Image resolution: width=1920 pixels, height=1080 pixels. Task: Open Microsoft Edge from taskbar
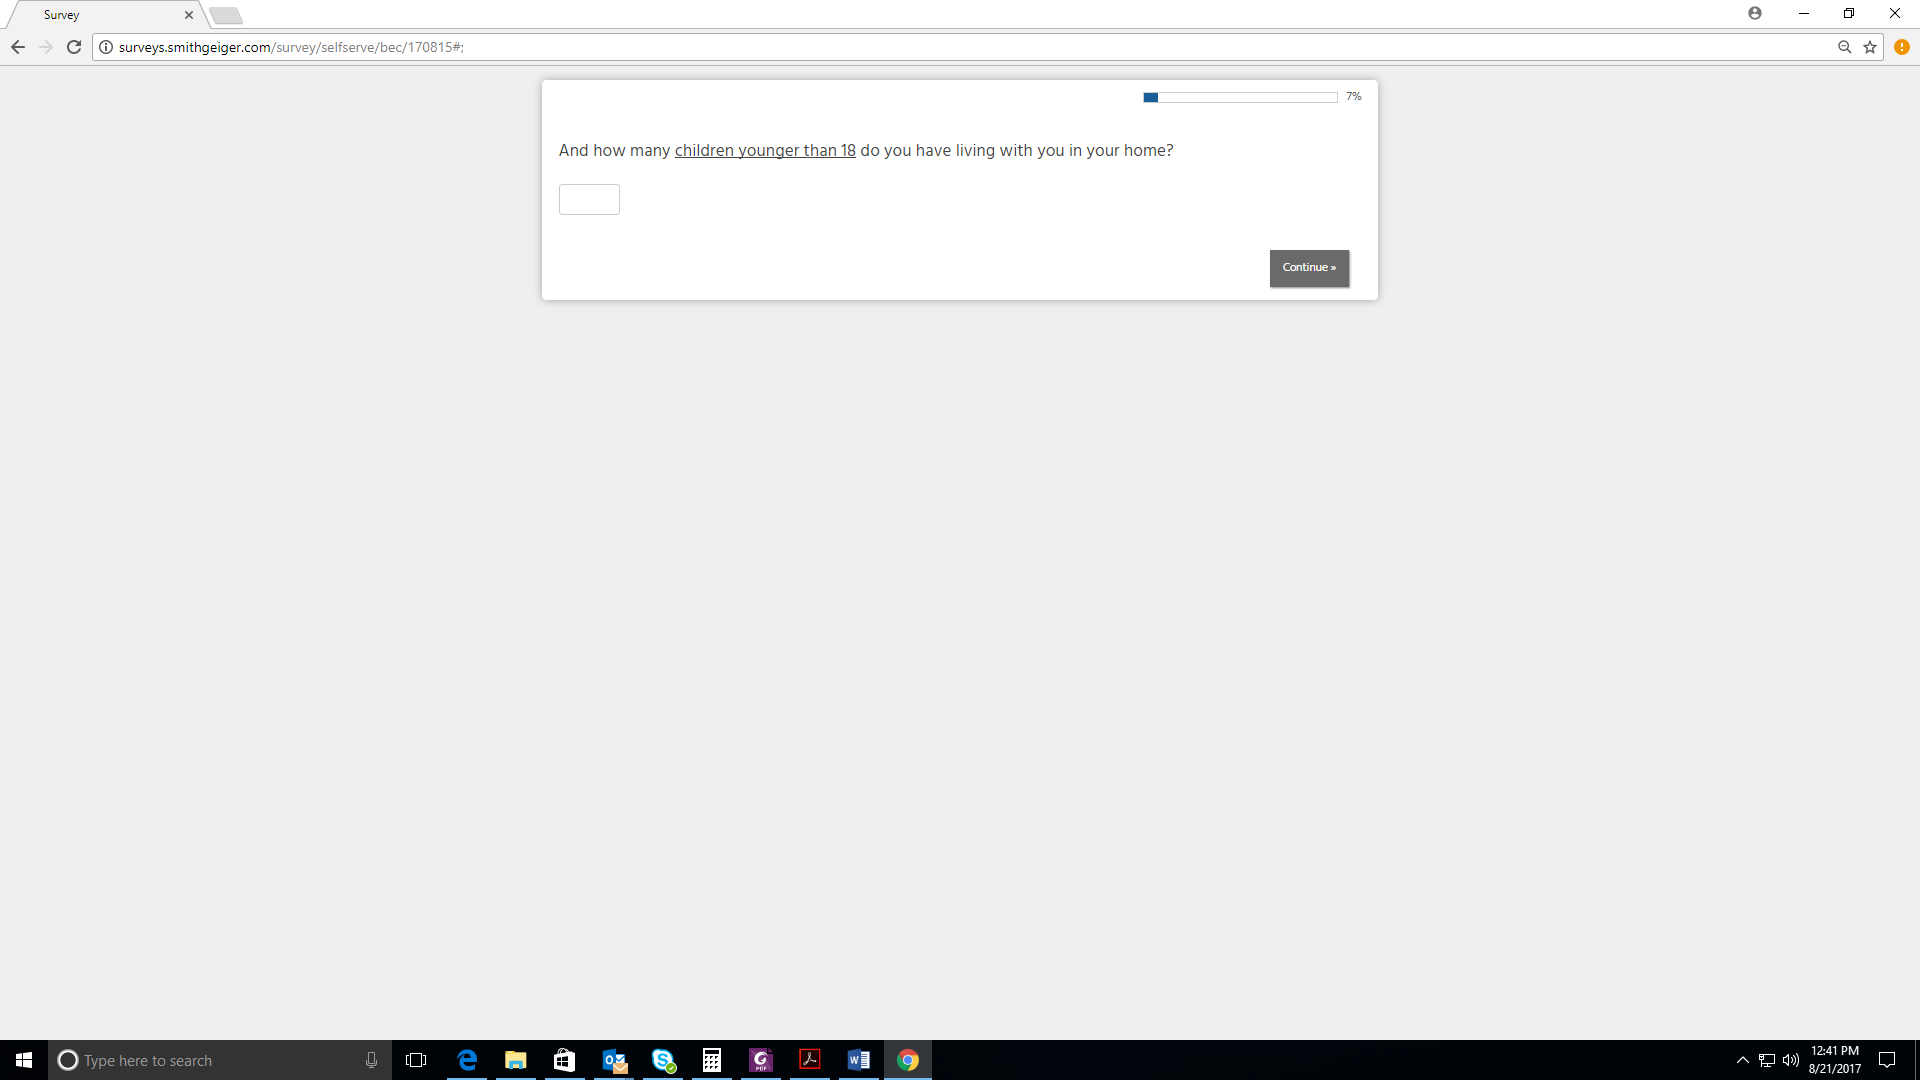467,1060
